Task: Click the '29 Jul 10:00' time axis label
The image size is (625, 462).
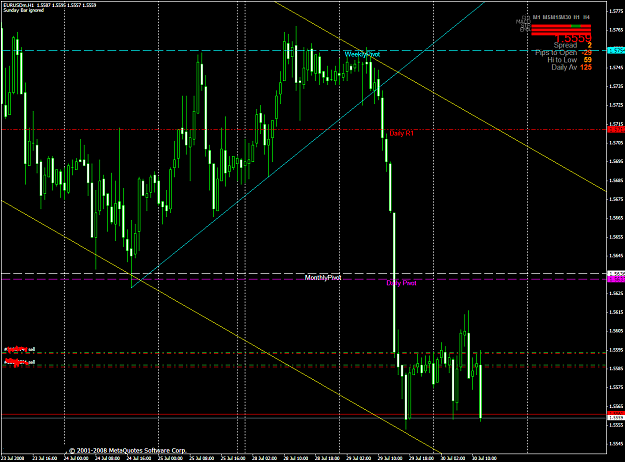Action: (390, 458)
